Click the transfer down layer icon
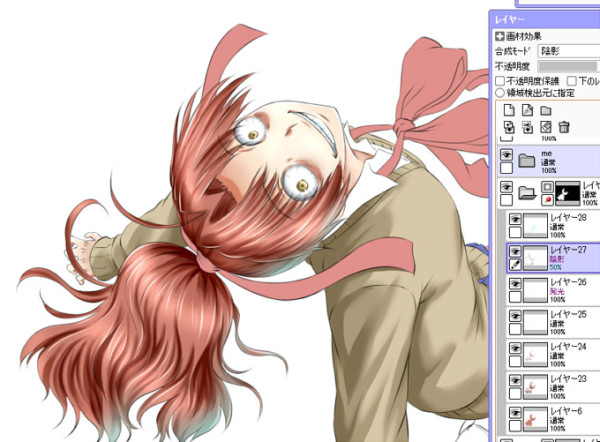Image resolution: width=600 pixels, height=442 pixels. pos(509,127)
